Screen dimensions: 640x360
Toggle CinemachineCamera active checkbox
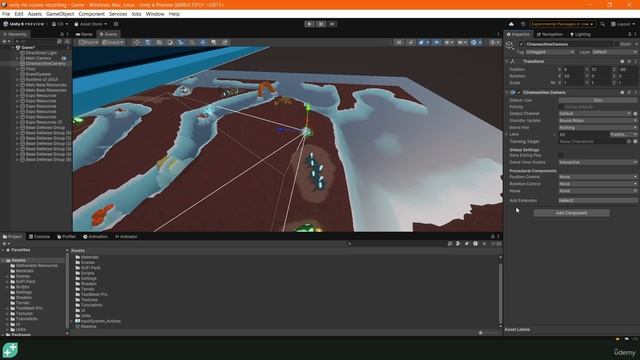pyautogui.click(x=521, y=44)
